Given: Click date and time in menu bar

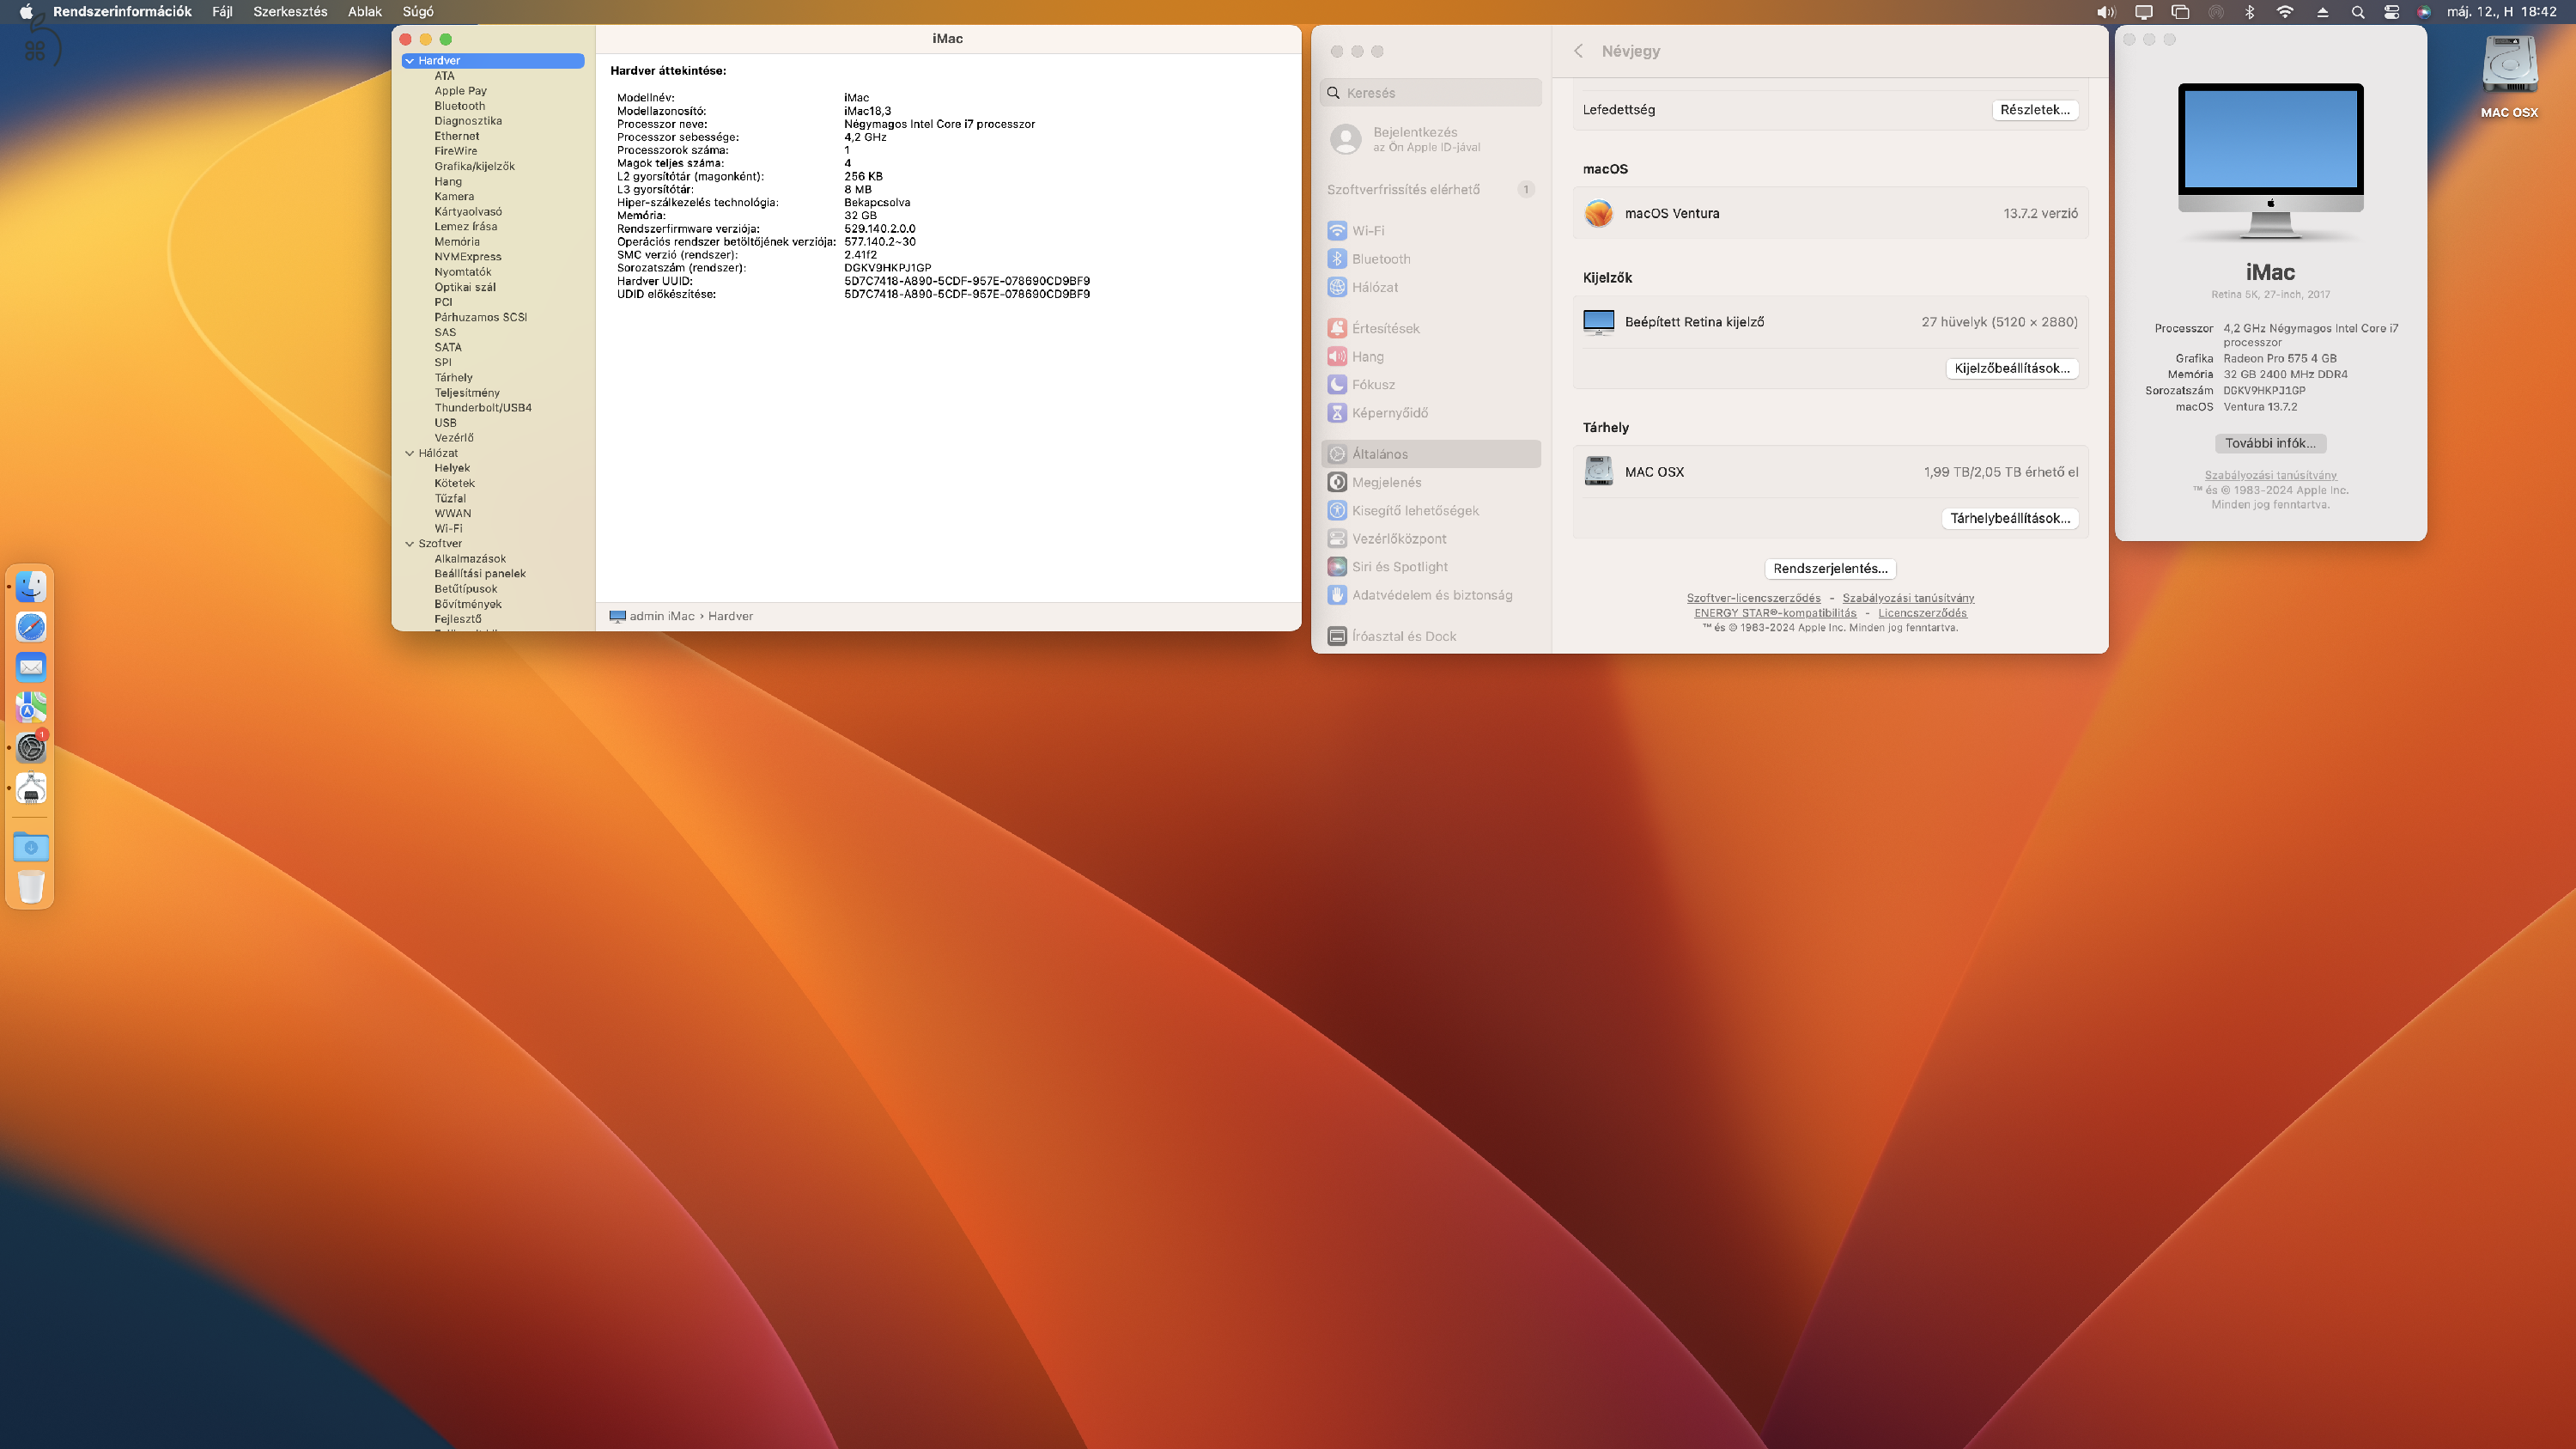Looking at the screenshot, I should [x=2501, y=12].
